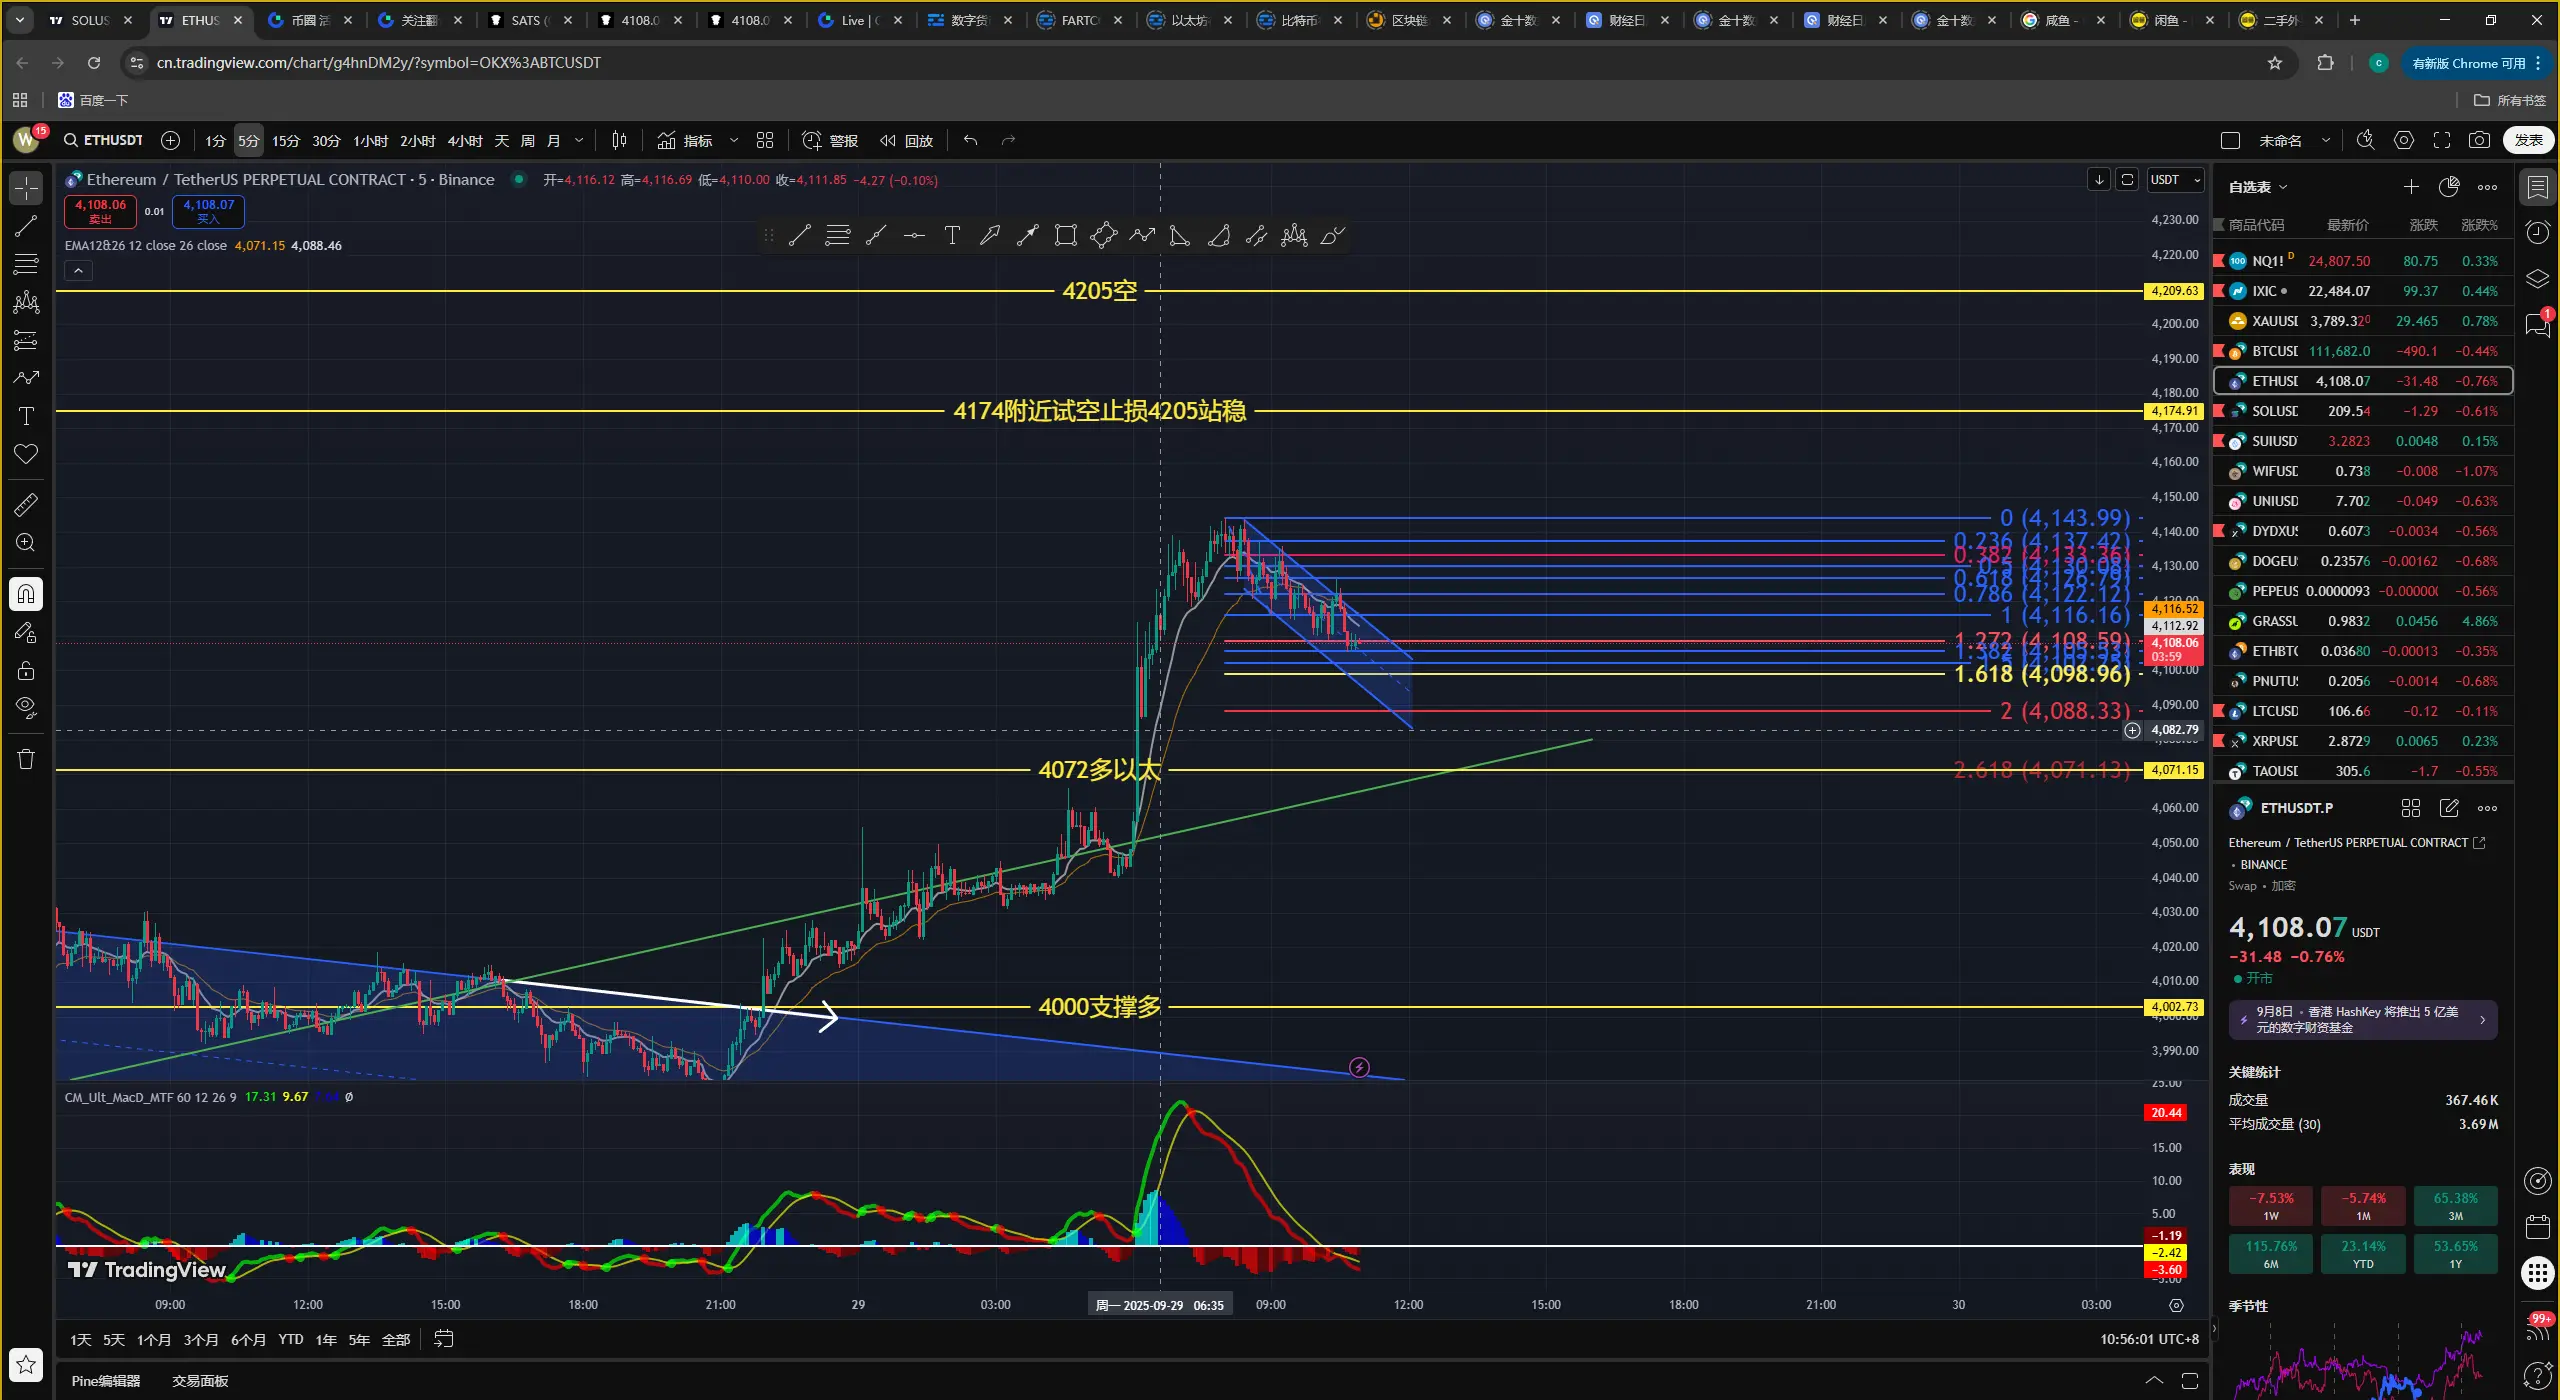
Task: Collapse the indicator legend chevron
Action: pyautogui.click(x=78, y=270)
